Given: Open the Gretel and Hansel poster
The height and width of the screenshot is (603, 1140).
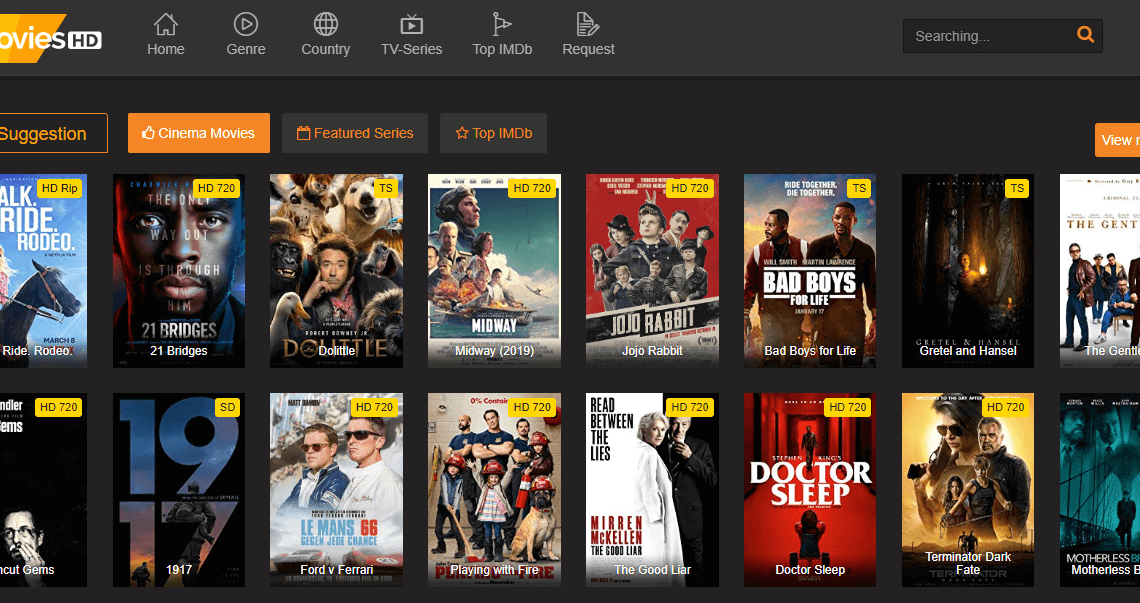Looking at the screenshot, I should [968, 271].
